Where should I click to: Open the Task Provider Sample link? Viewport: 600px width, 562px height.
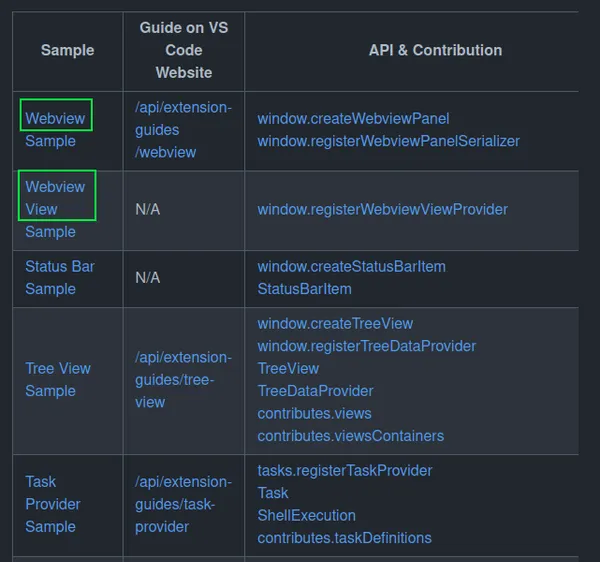click(x=53, y=504)
